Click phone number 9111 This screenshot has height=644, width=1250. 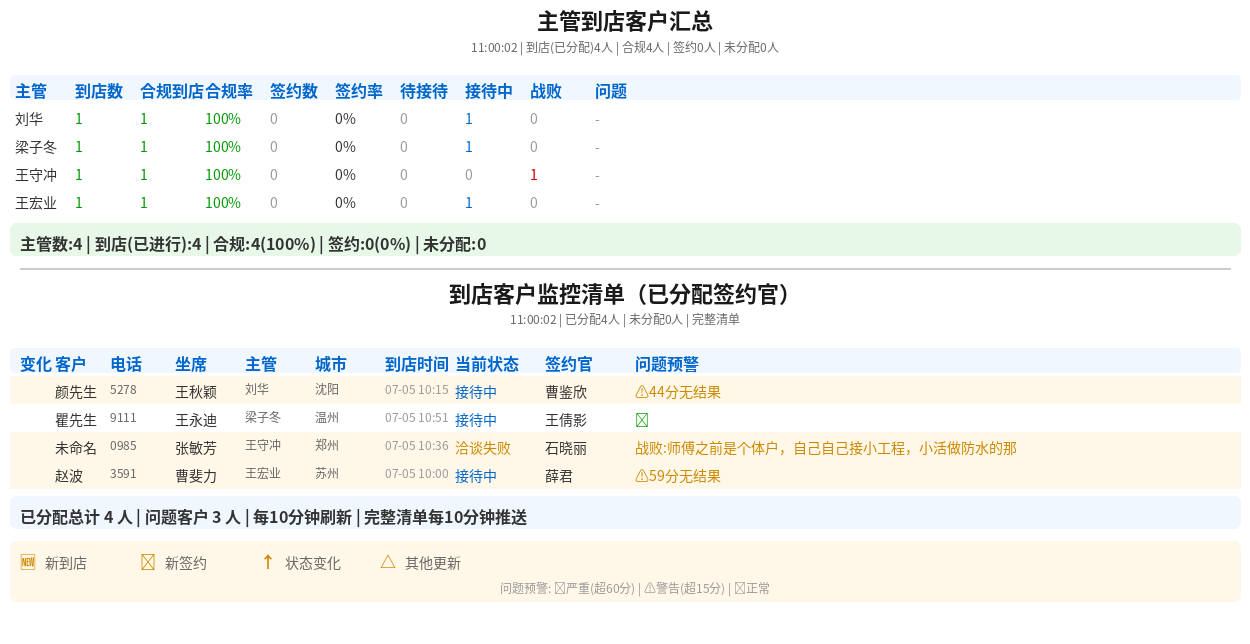pos(123,418)
